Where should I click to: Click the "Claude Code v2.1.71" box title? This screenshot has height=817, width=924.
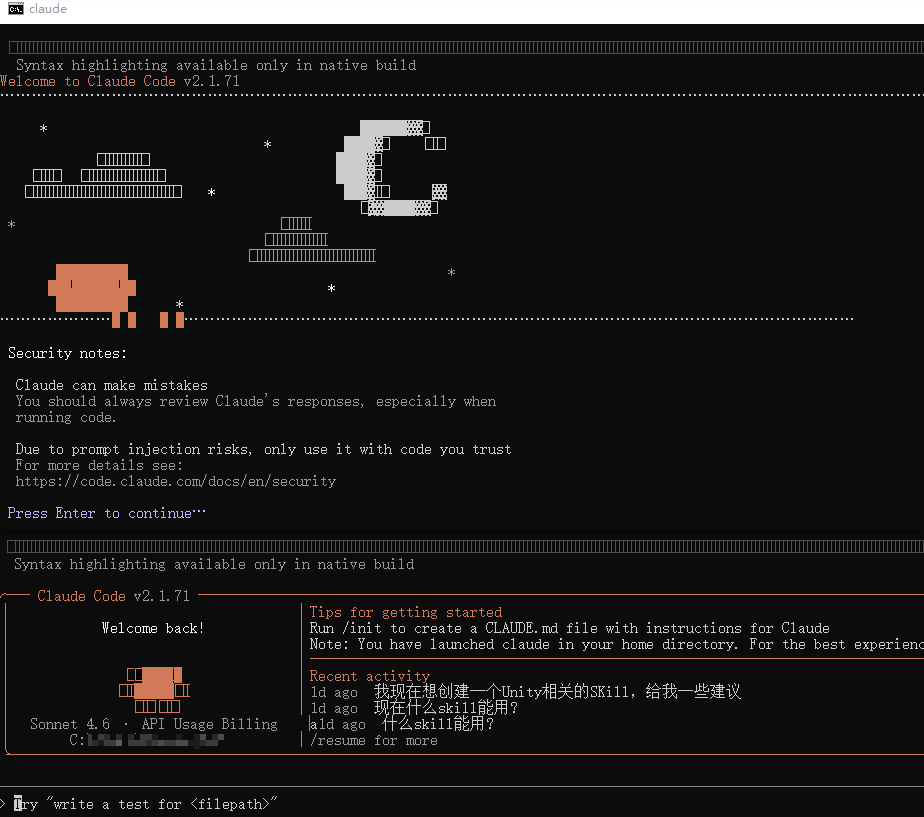pyautogui.click(x=113, y=596)
